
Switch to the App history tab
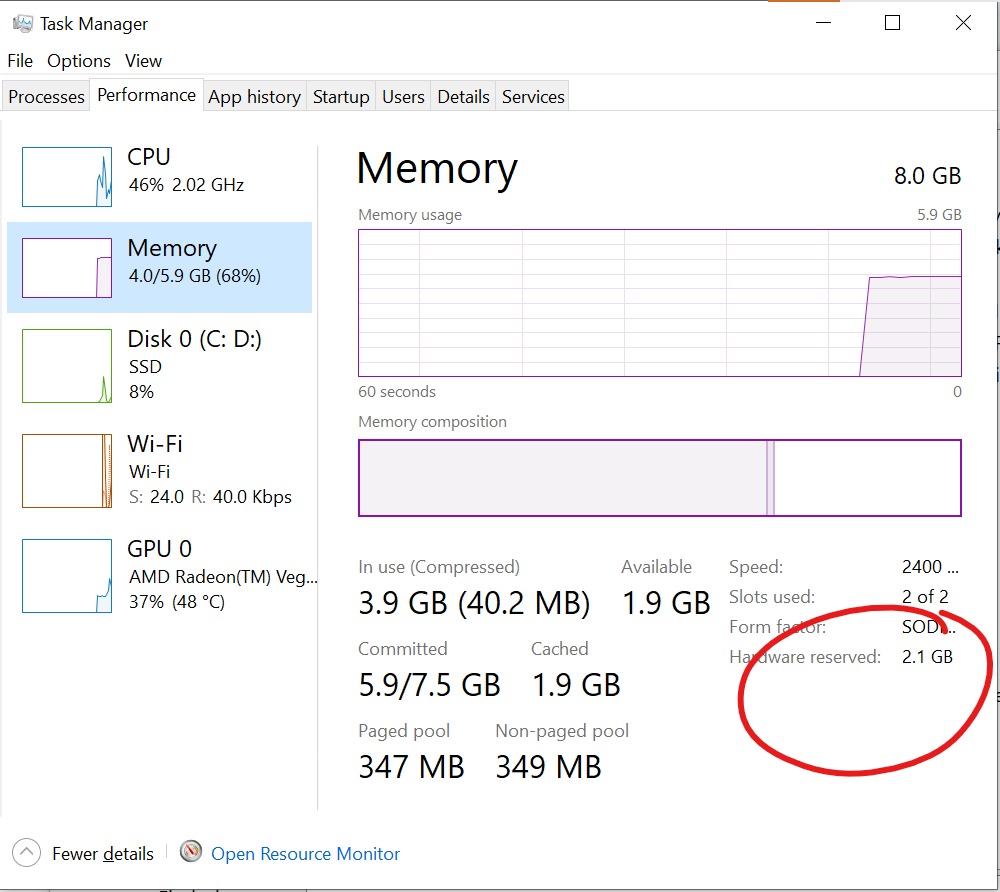coord(254,97)
